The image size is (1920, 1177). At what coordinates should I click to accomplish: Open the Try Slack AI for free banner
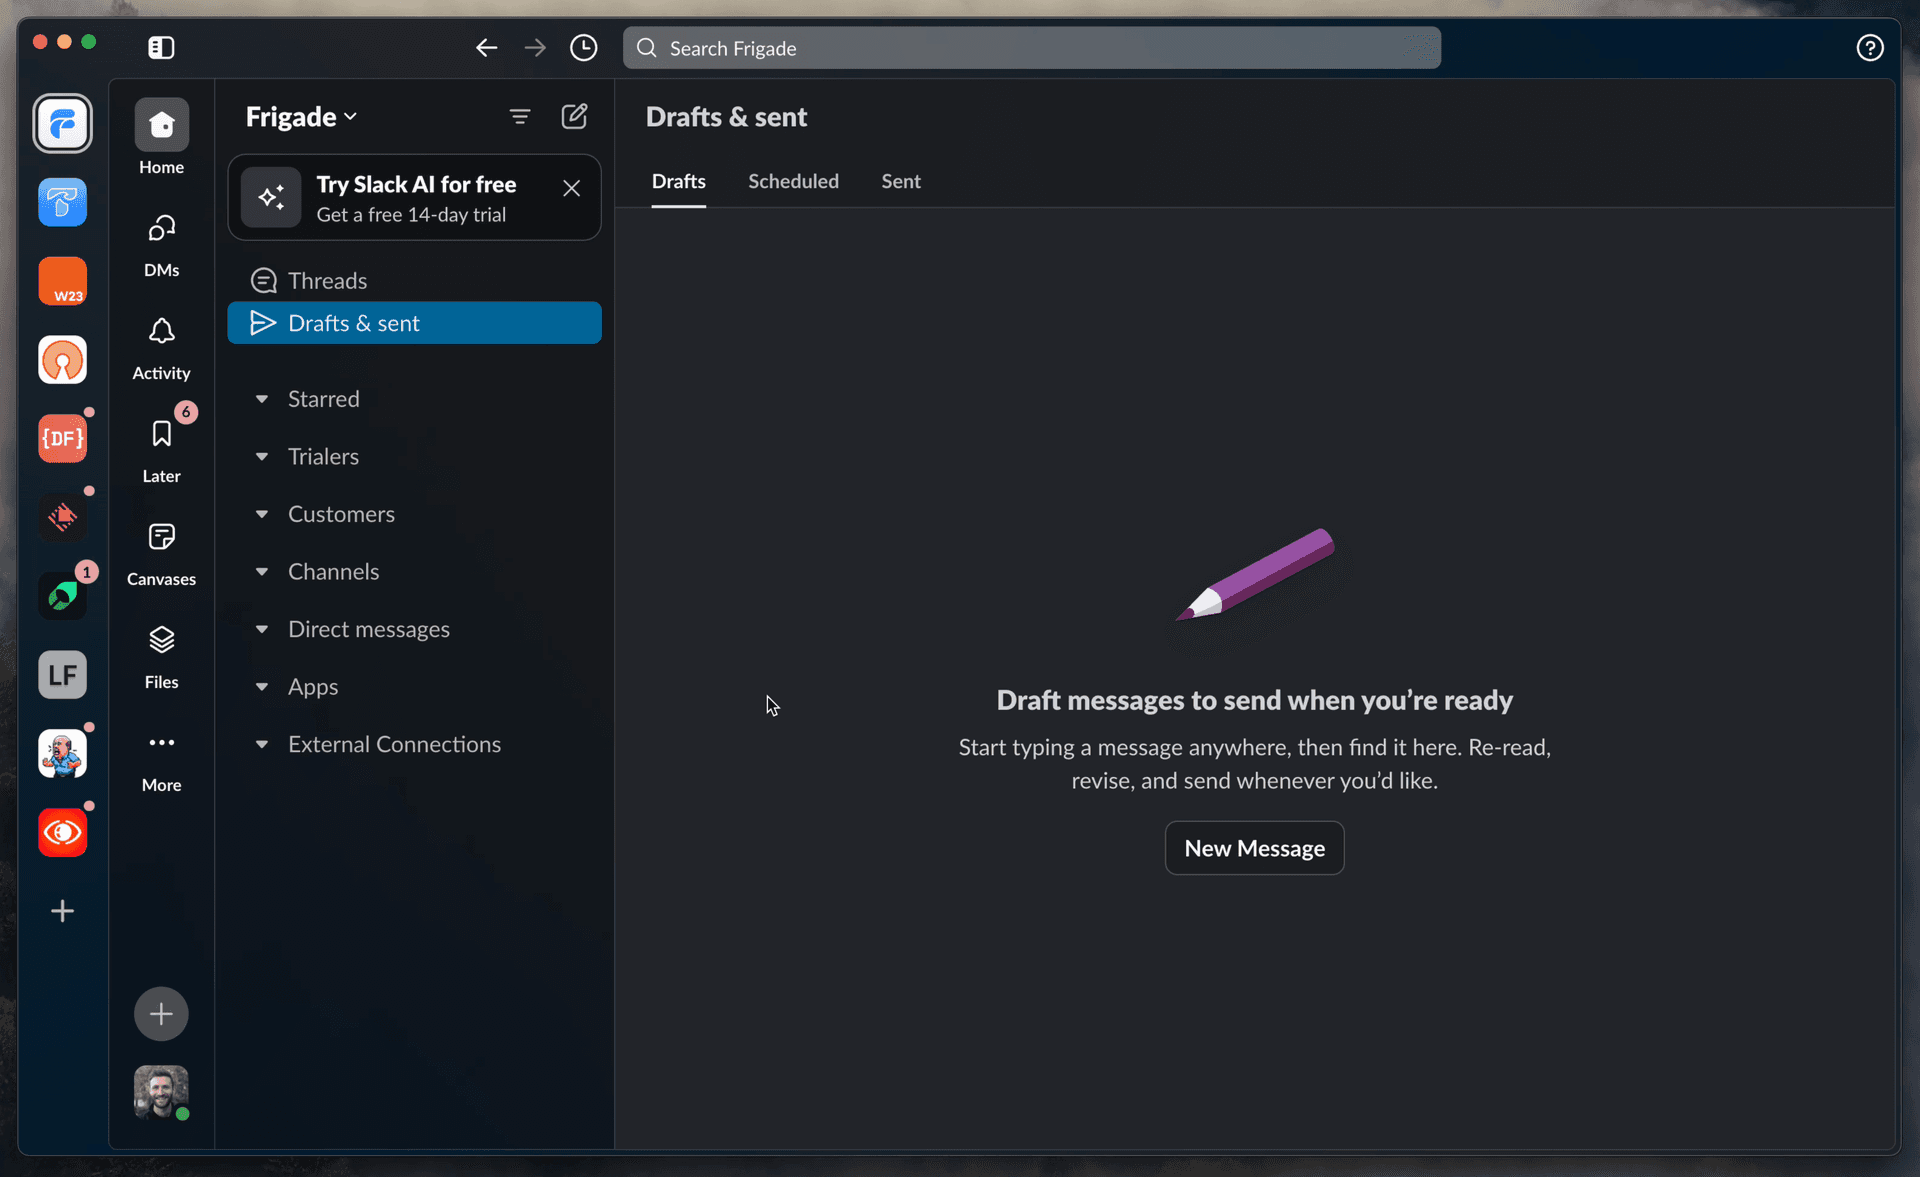pos(414,198)
